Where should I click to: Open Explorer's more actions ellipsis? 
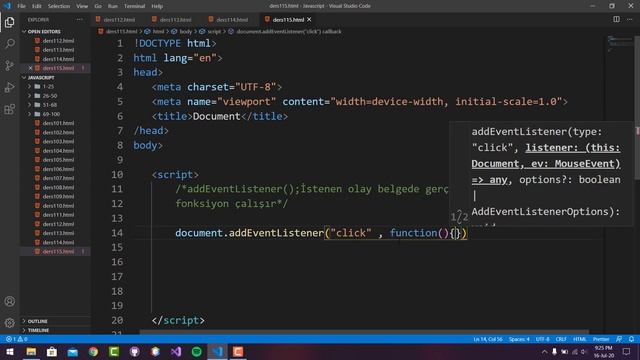(79, 20)
